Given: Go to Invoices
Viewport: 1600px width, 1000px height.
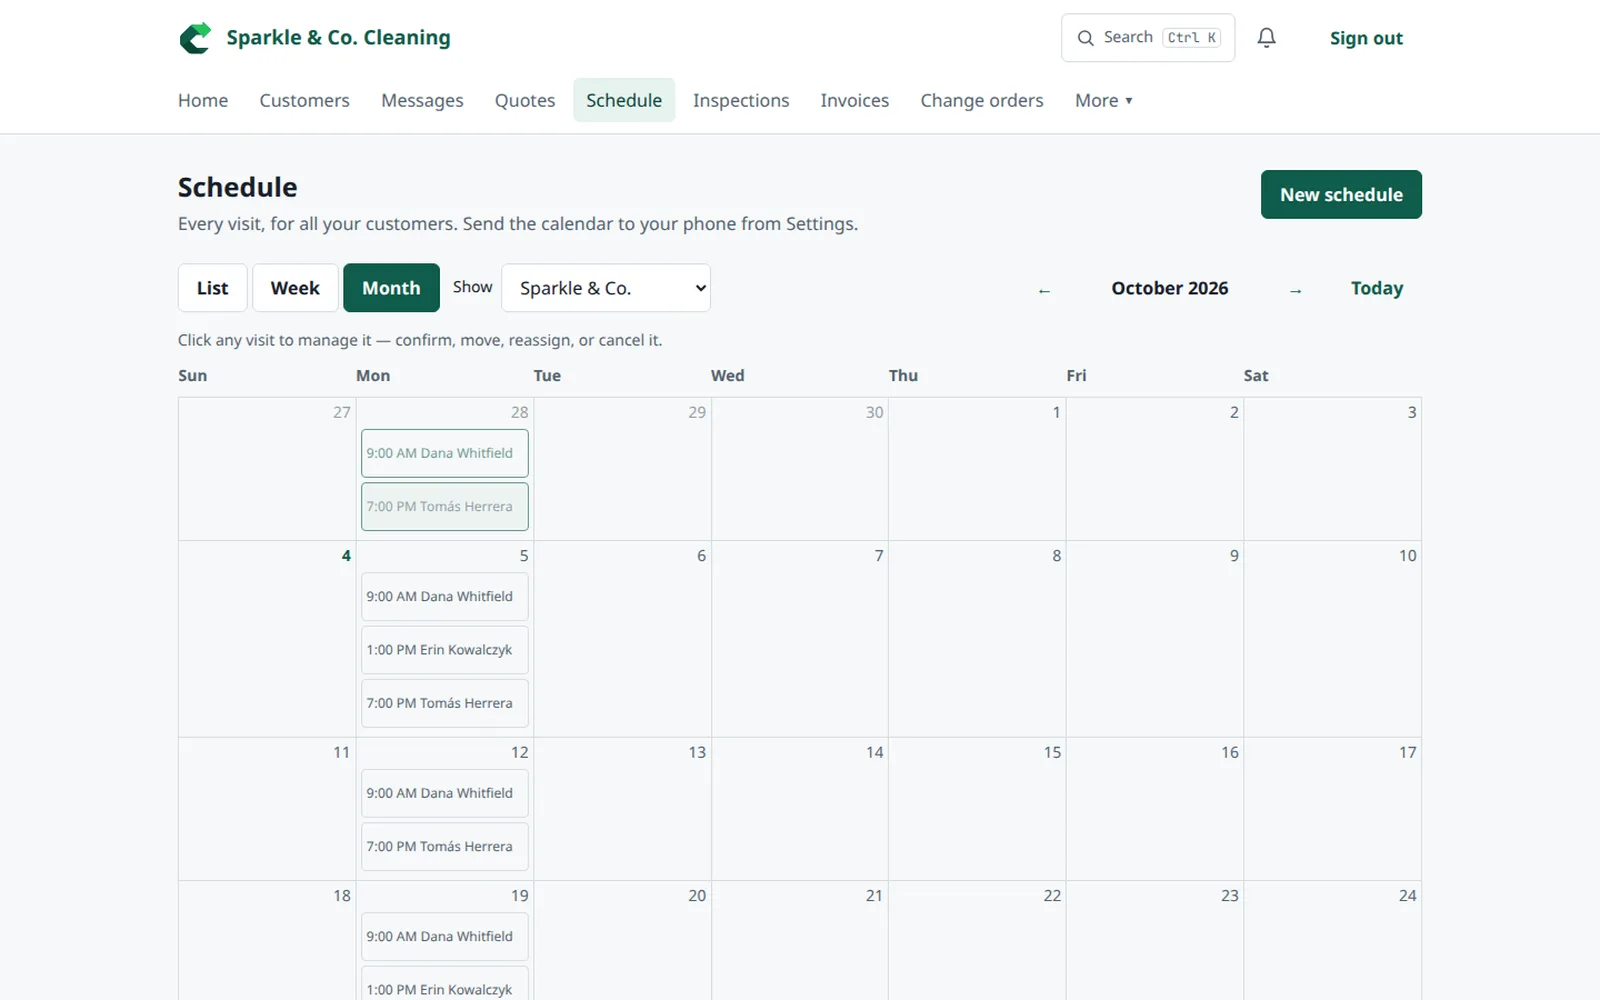Looking at the screenshot, I should tap(855, 100).
